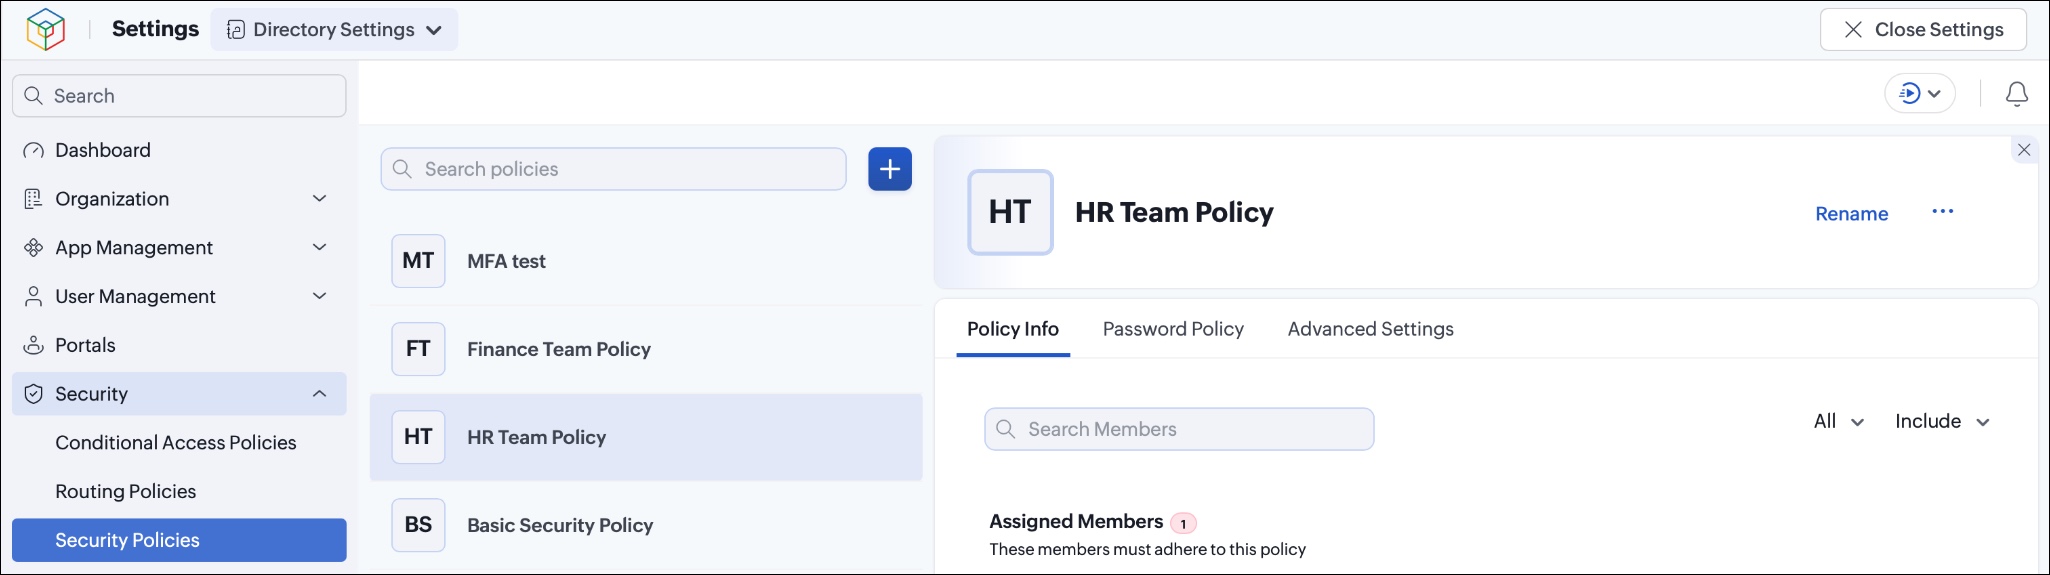The width and height of the screenshot is (2050, 575).
Task: Expand the App Management chevron
Action: (320, 247)
